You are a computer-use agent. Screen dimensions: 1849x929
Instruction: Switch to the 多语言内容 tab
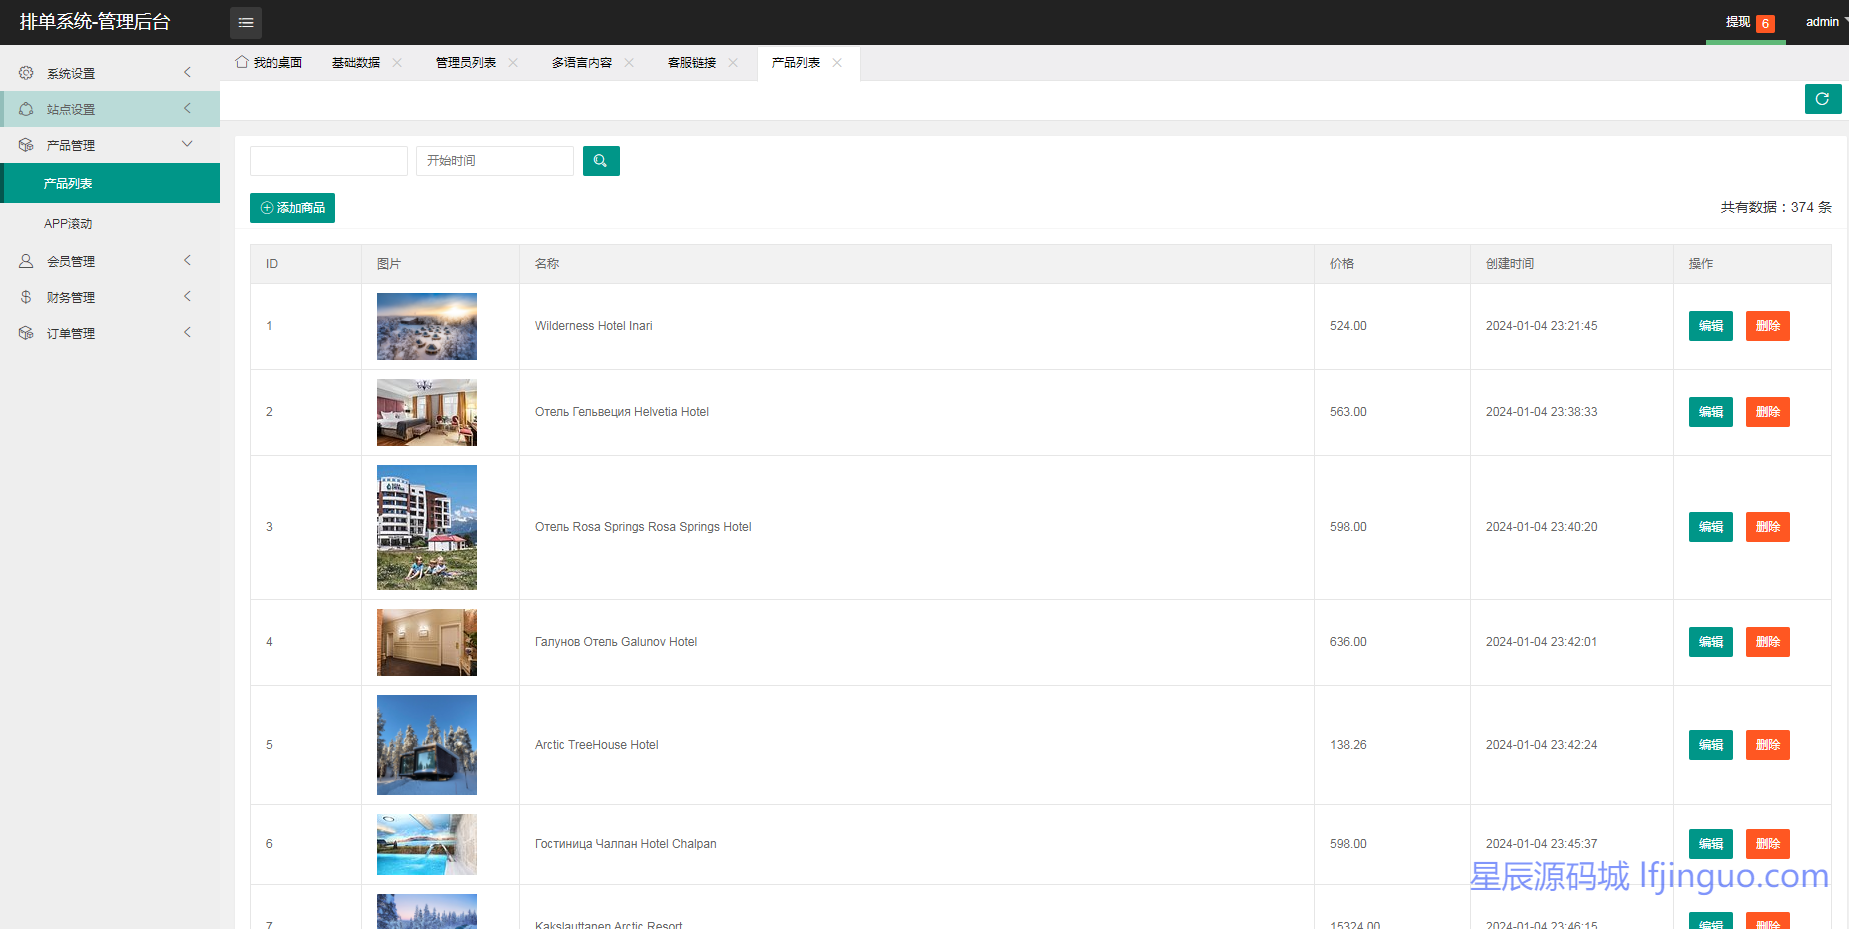coord(582,63)
